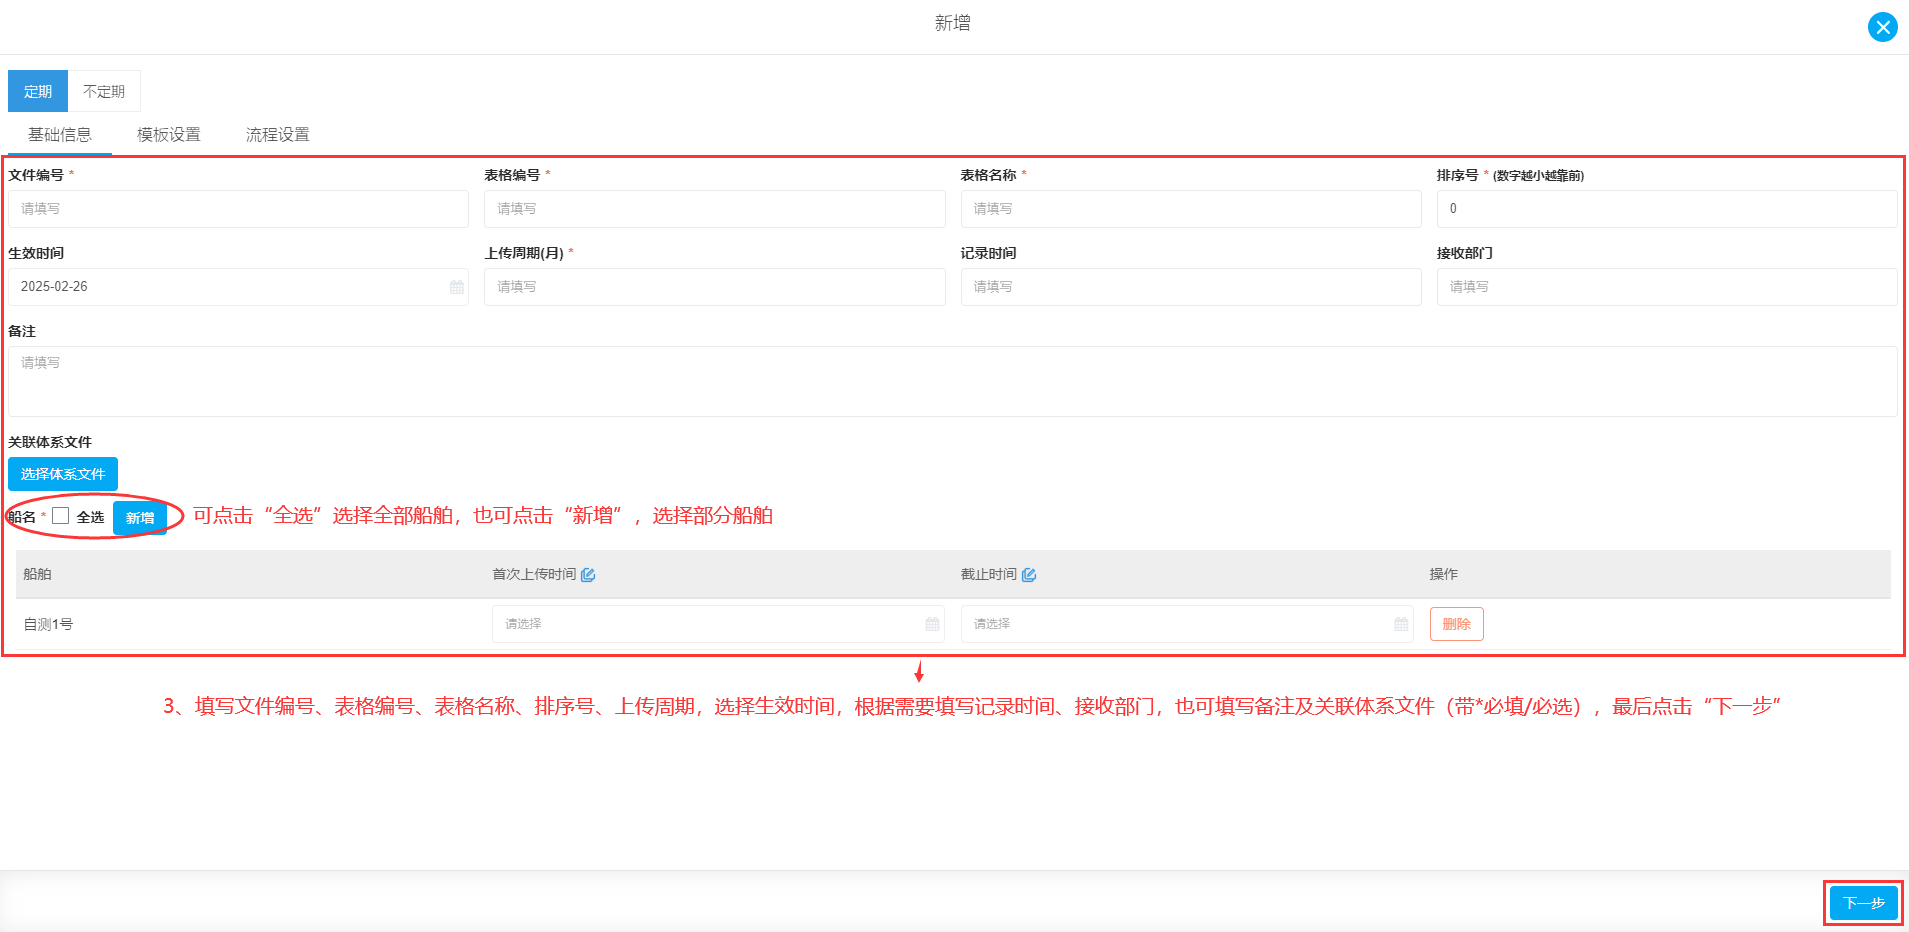Screen dimensions: 1909x932
Task: Click calendar icon in 首次上传时间 field
Action: pyautogui.click(x=932, y=624)
